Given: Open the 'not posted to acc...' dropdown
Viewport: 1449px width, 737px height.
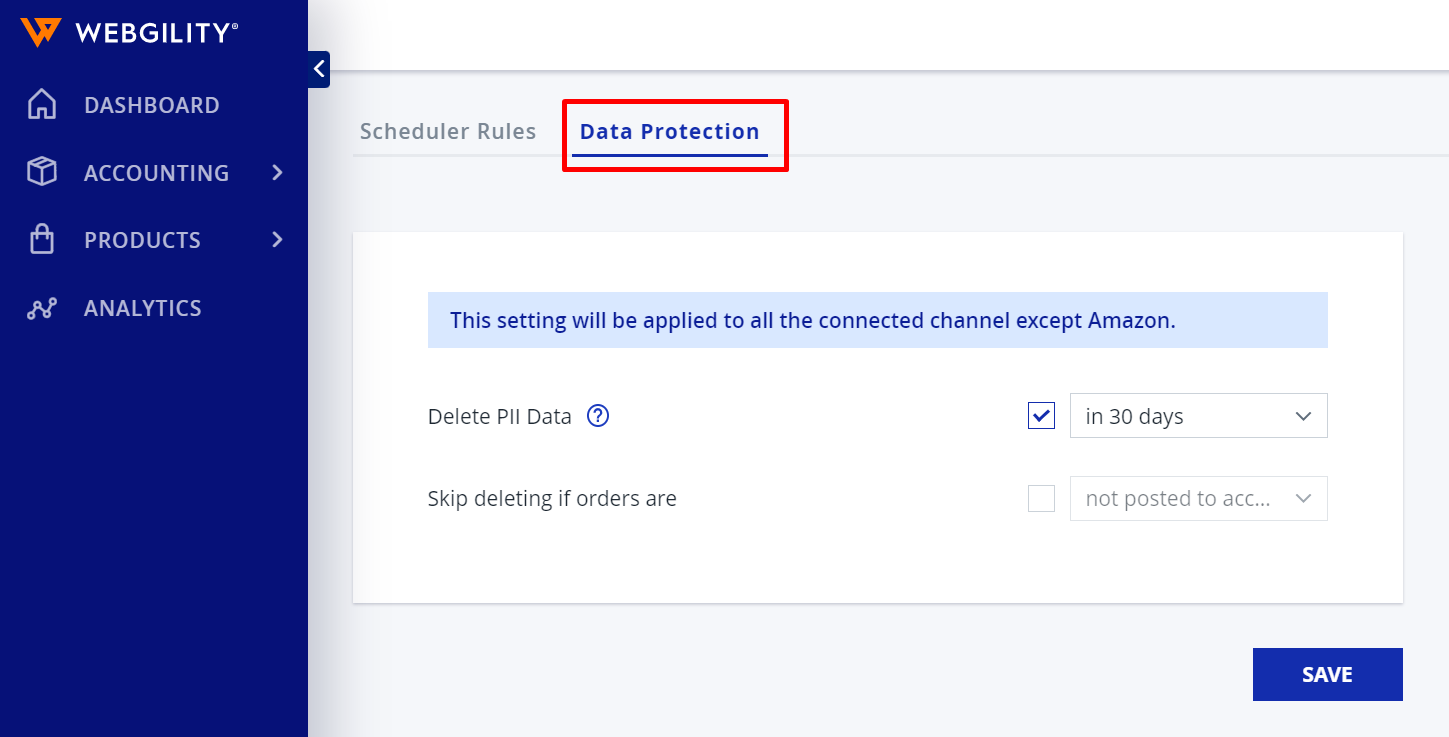Looking at the screenshot, I should [x=1198, y=498].
